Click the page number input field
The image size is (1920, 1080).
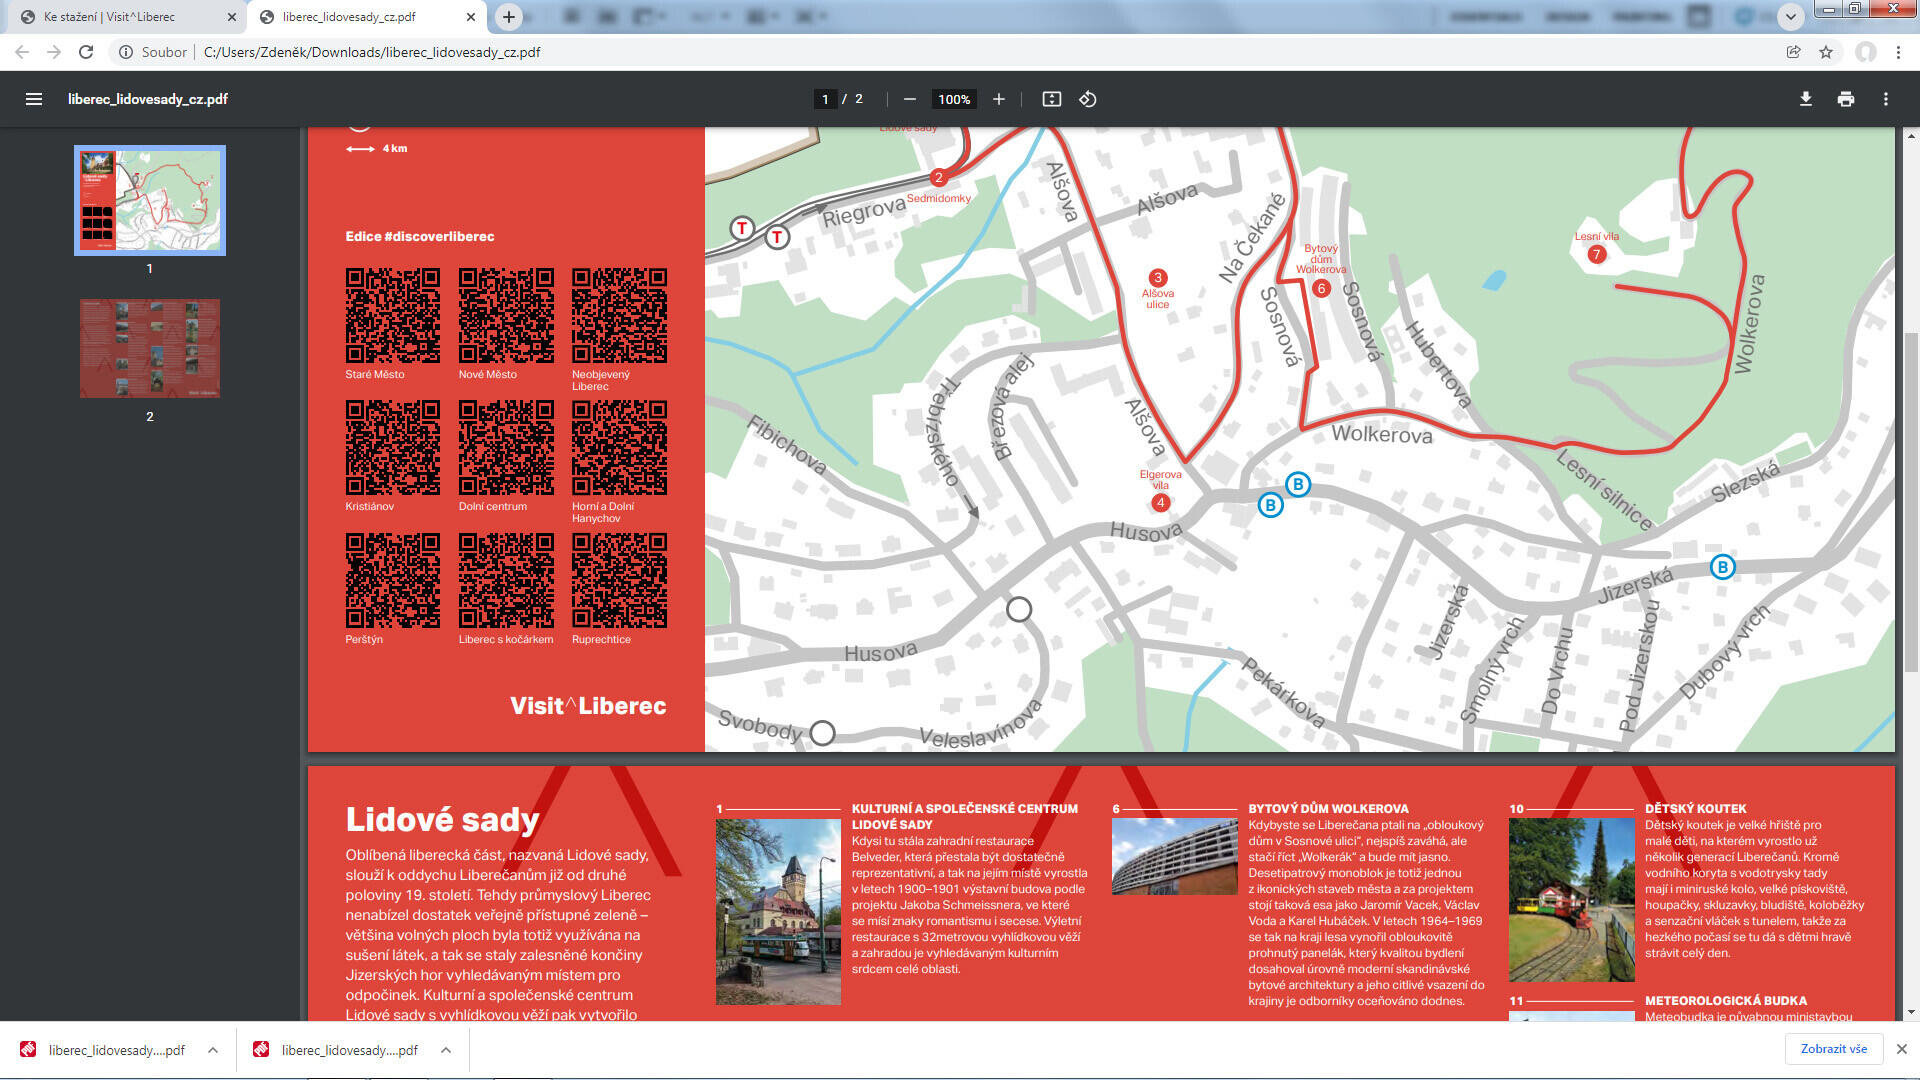coord(825,99)
